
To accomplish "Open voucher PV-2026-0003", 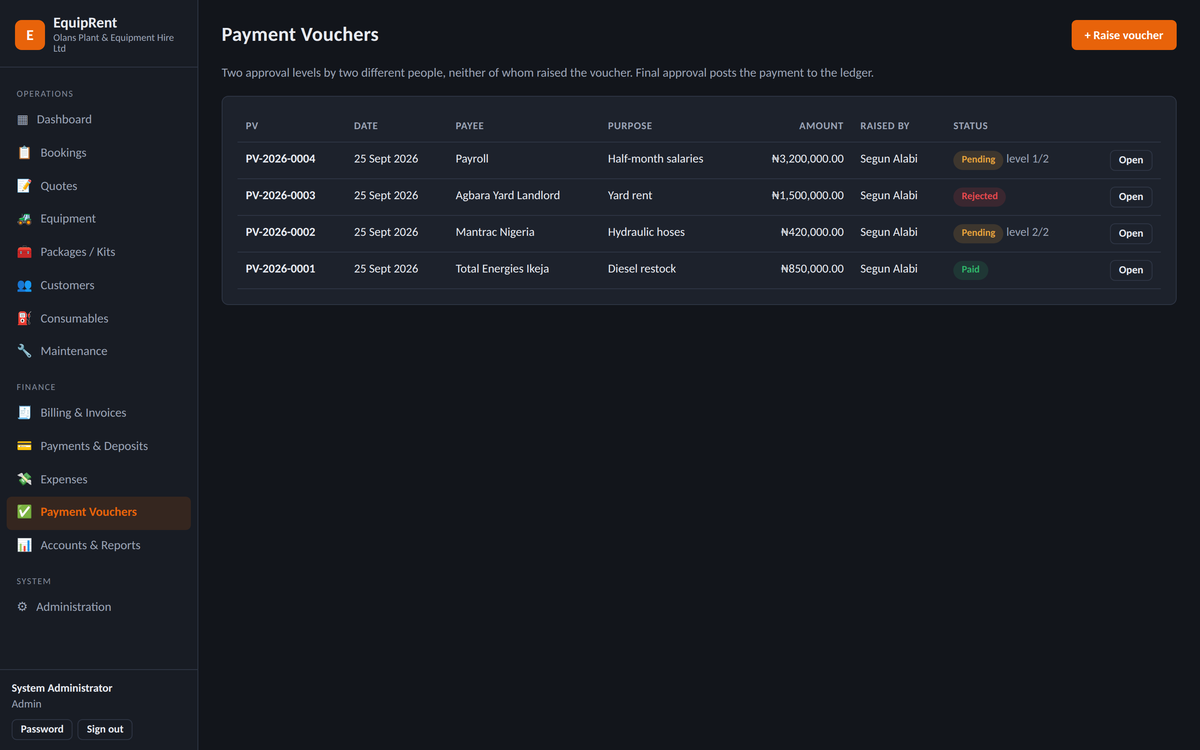I will [1131, 197].
